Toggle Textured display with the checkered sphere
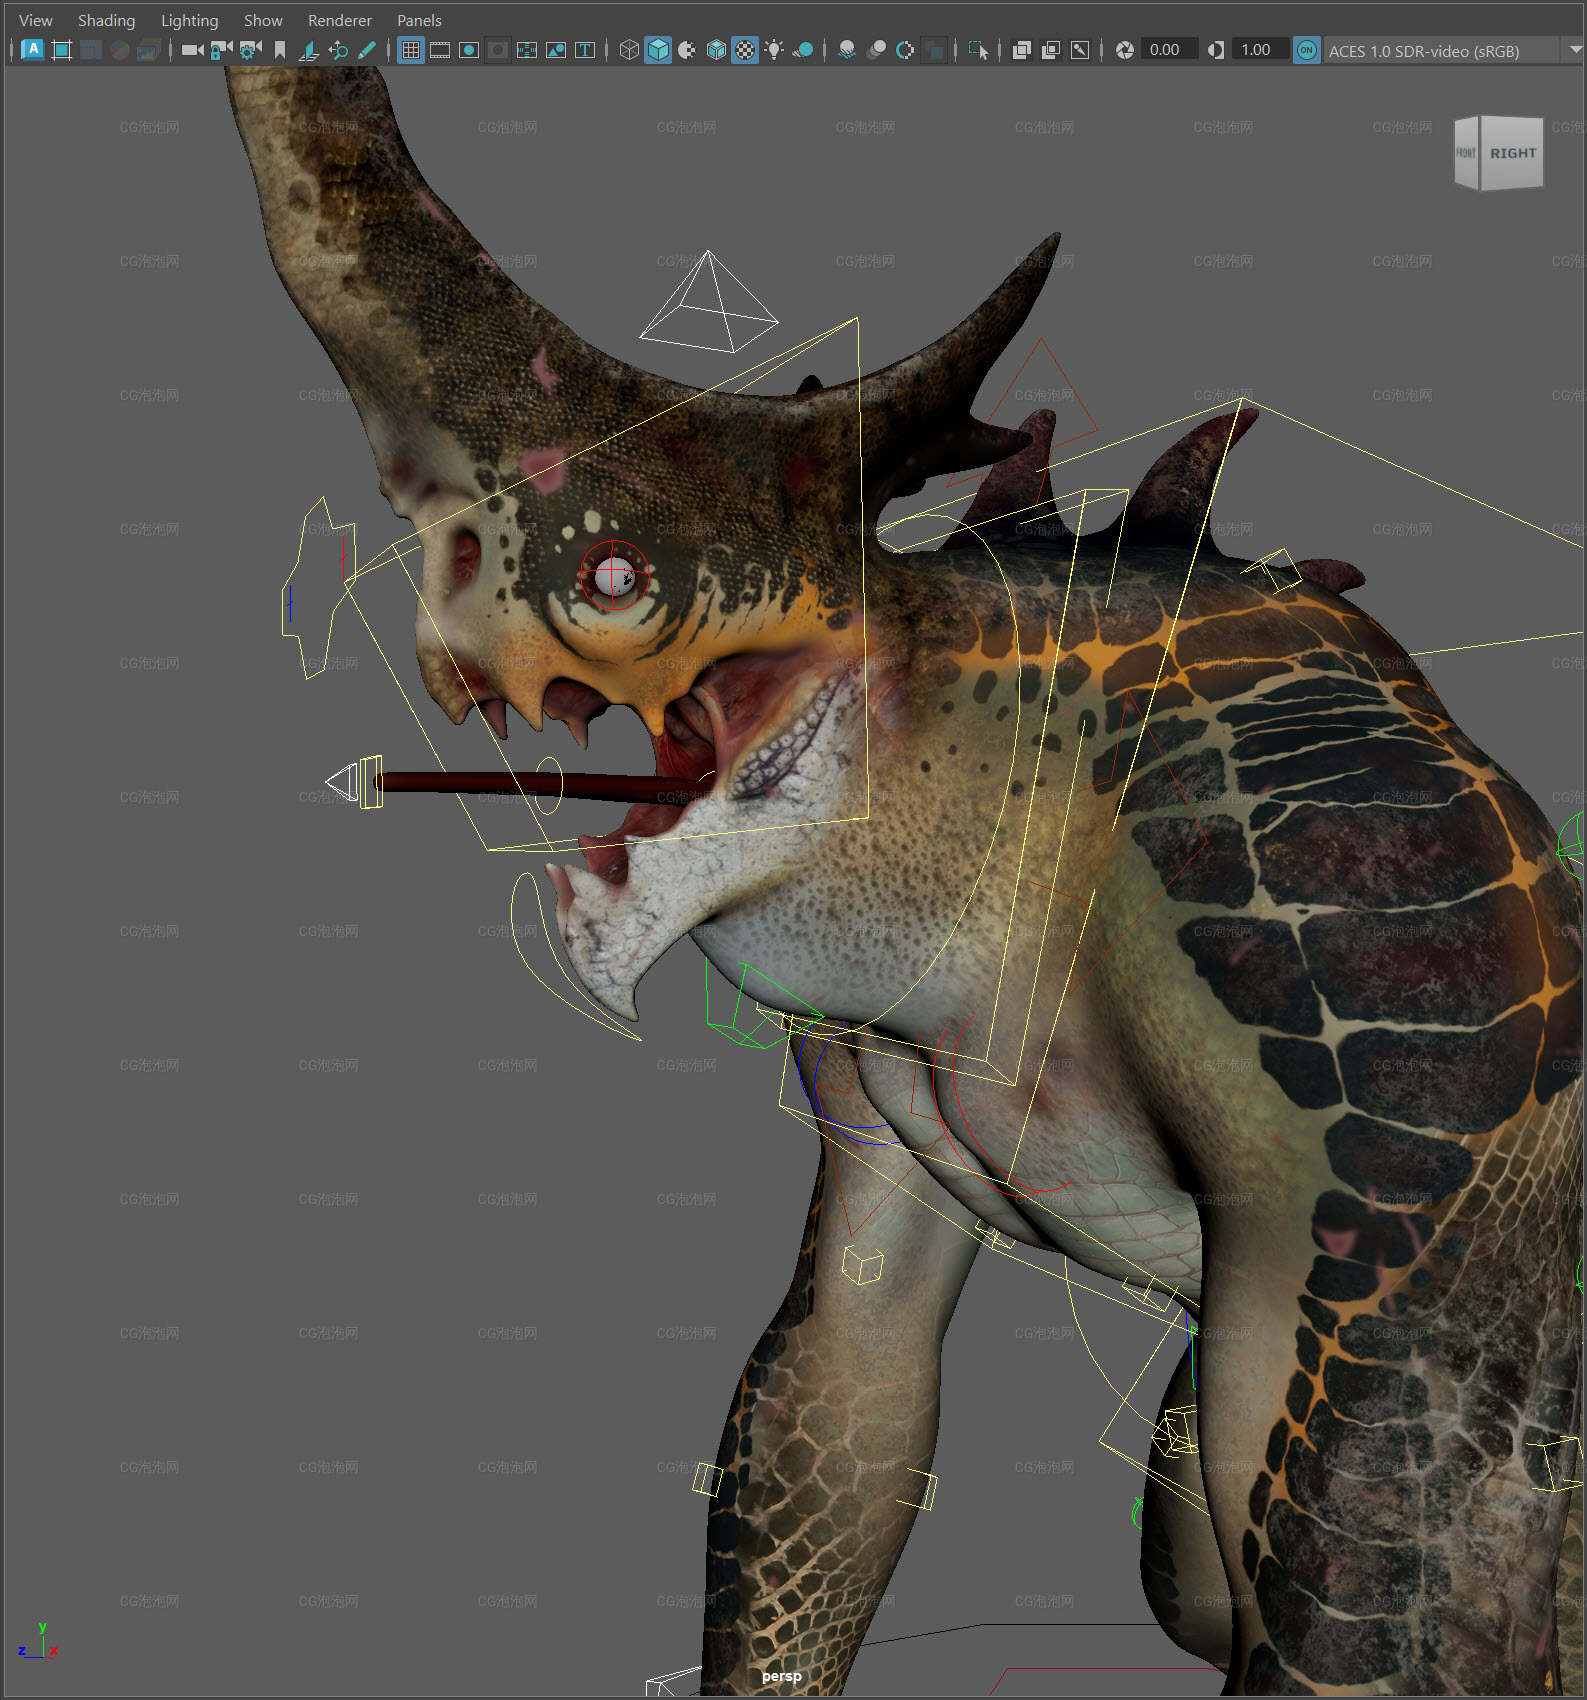 click(x=745, y=50)
